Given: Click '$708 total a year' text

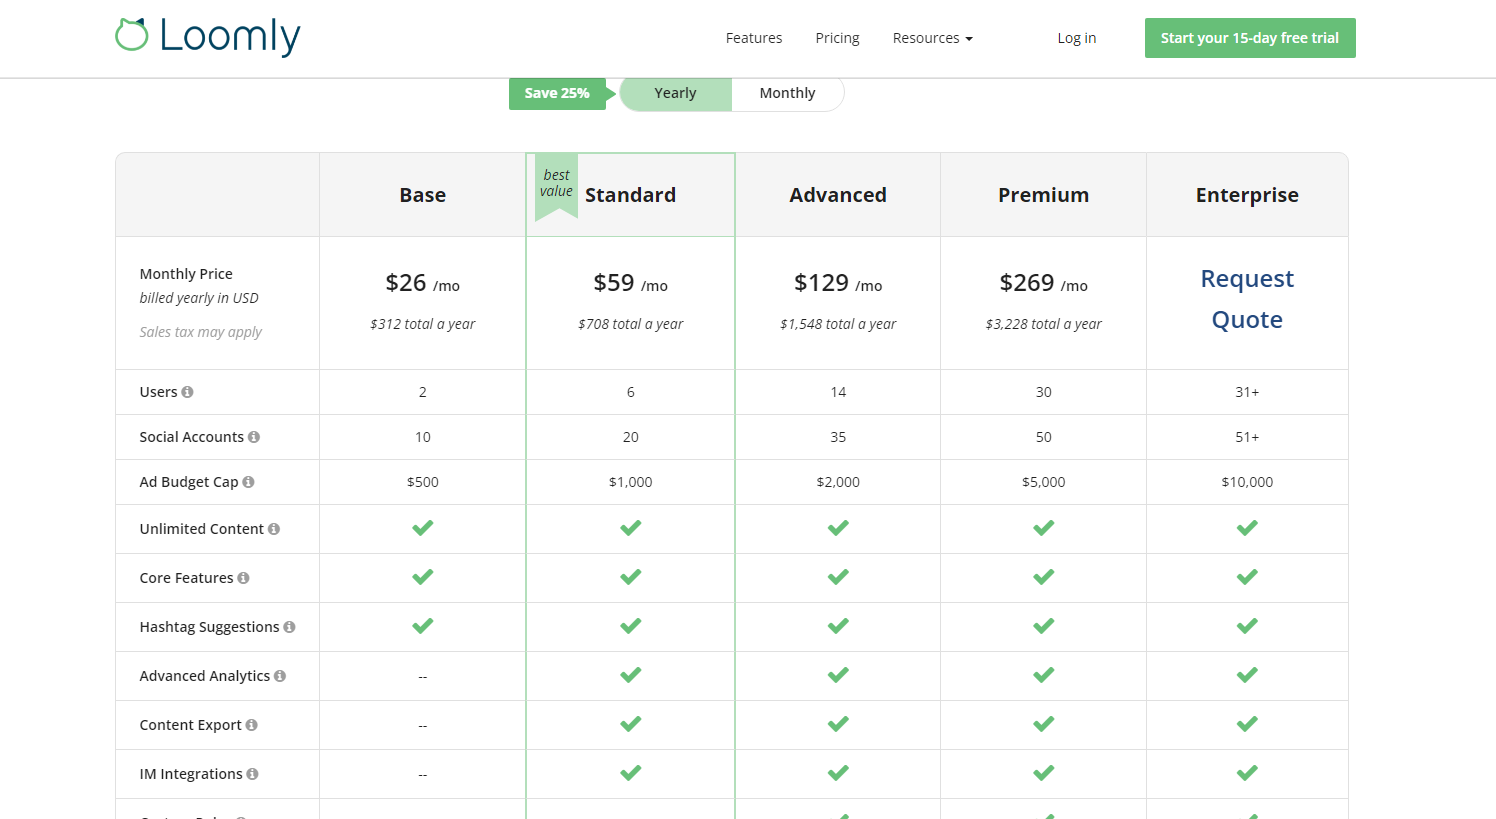Looking at the screenshot, I should pos(631,324).
